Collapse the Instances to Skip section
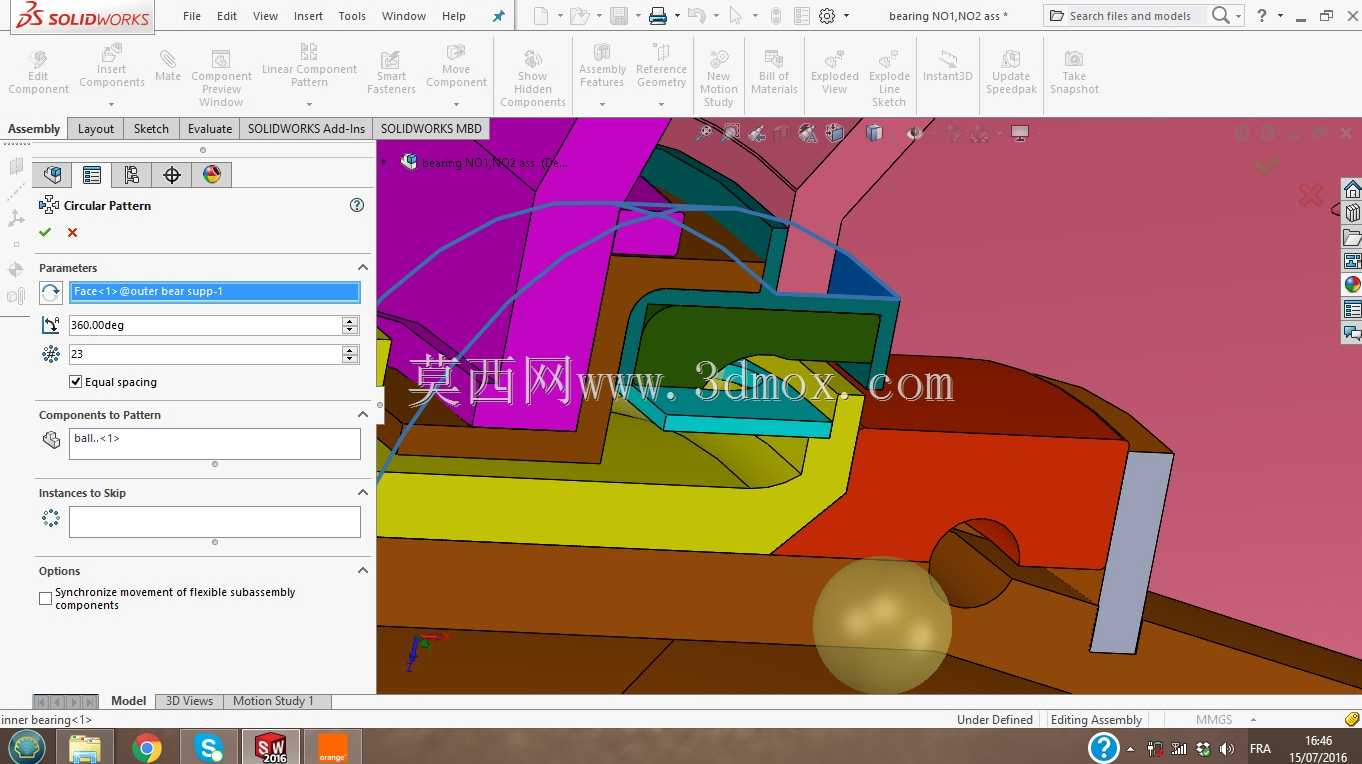Image resolution: width=1362 pixels, height=764 pixels. (363, 493)
